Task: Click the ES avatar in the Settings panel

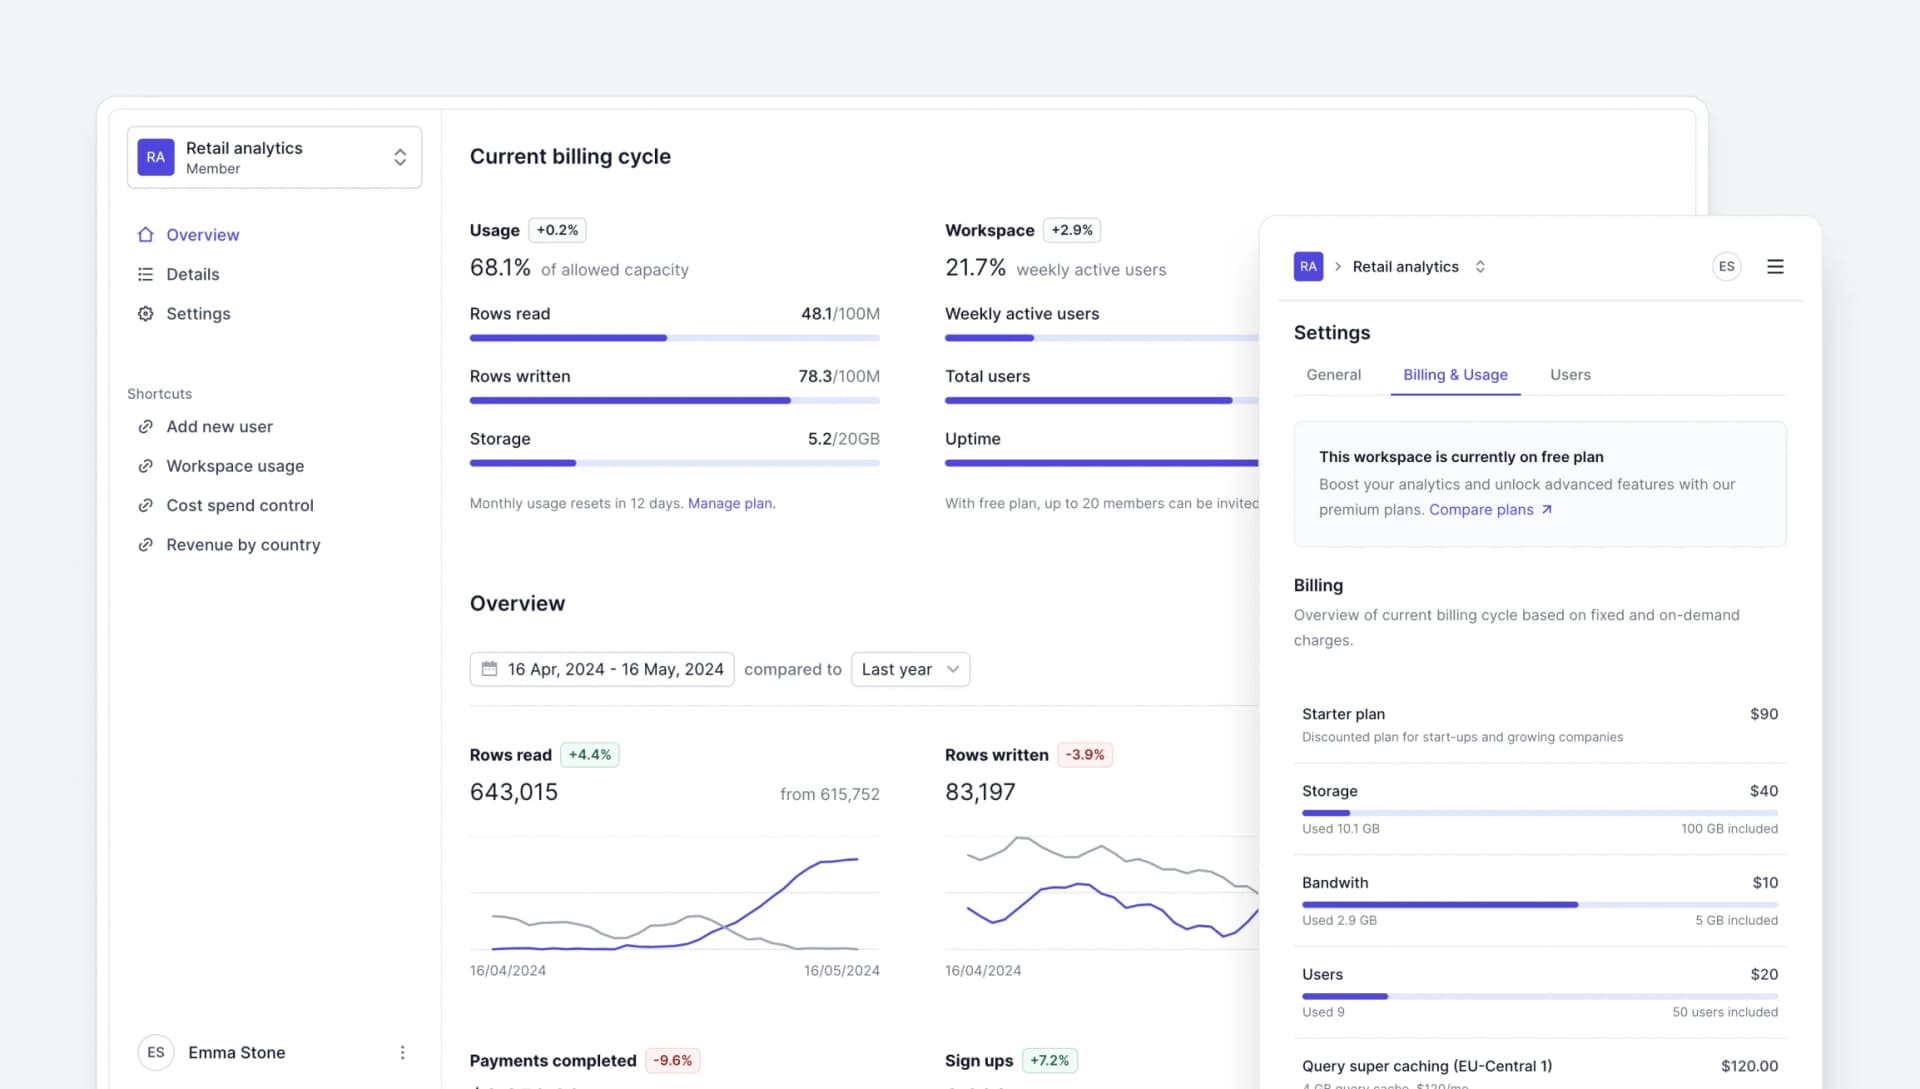Action: click(1726, 266)
